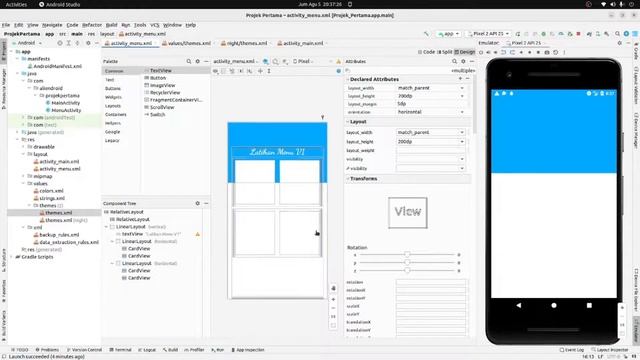Open the File menu
The image size is (640, 360).
pyautogui.click(x=6, y=25)
